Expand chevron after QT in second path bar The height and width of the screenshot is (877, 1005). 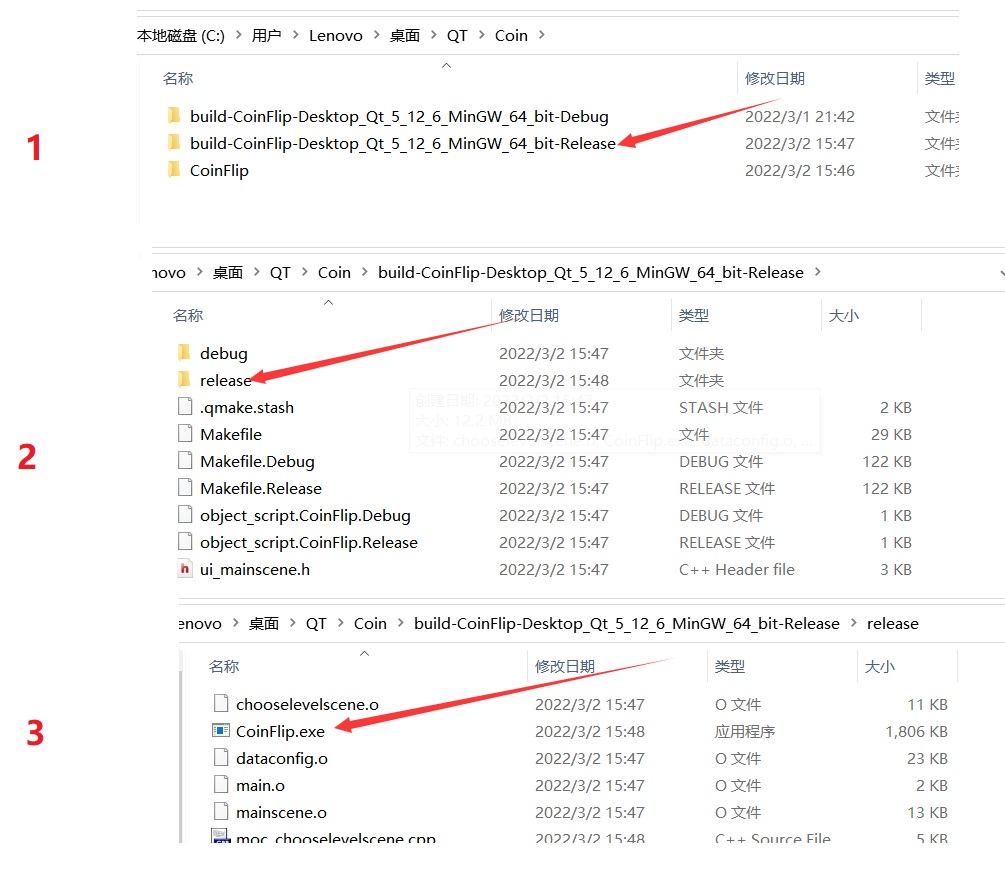(x=304, y=272)
